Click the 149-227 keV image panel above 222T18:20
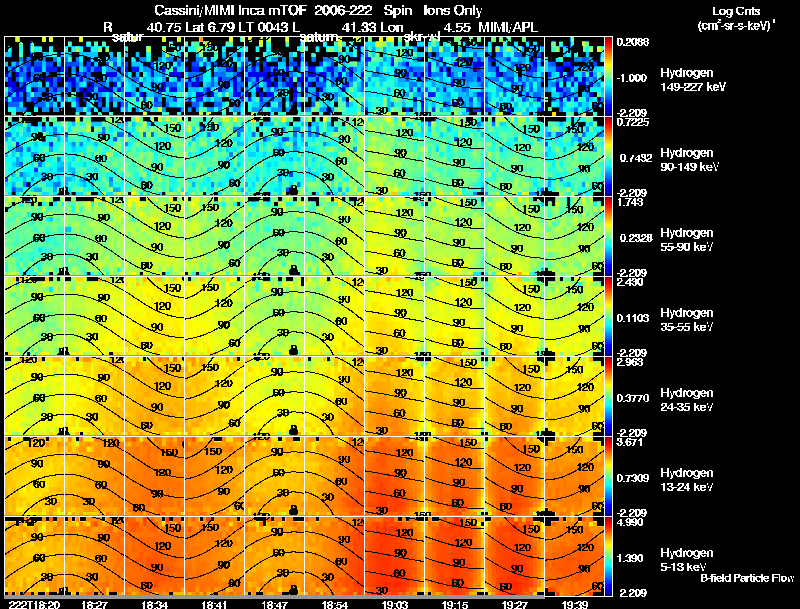This screenshot has width=800, height=609. pos(34,75)
